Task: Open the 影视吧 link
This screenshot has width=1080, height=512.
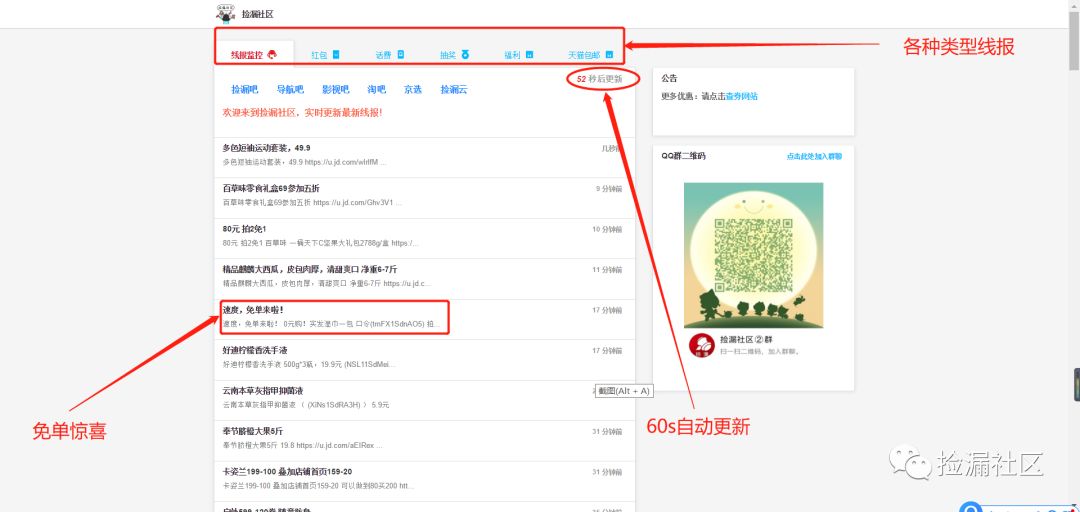Action: 335,90
